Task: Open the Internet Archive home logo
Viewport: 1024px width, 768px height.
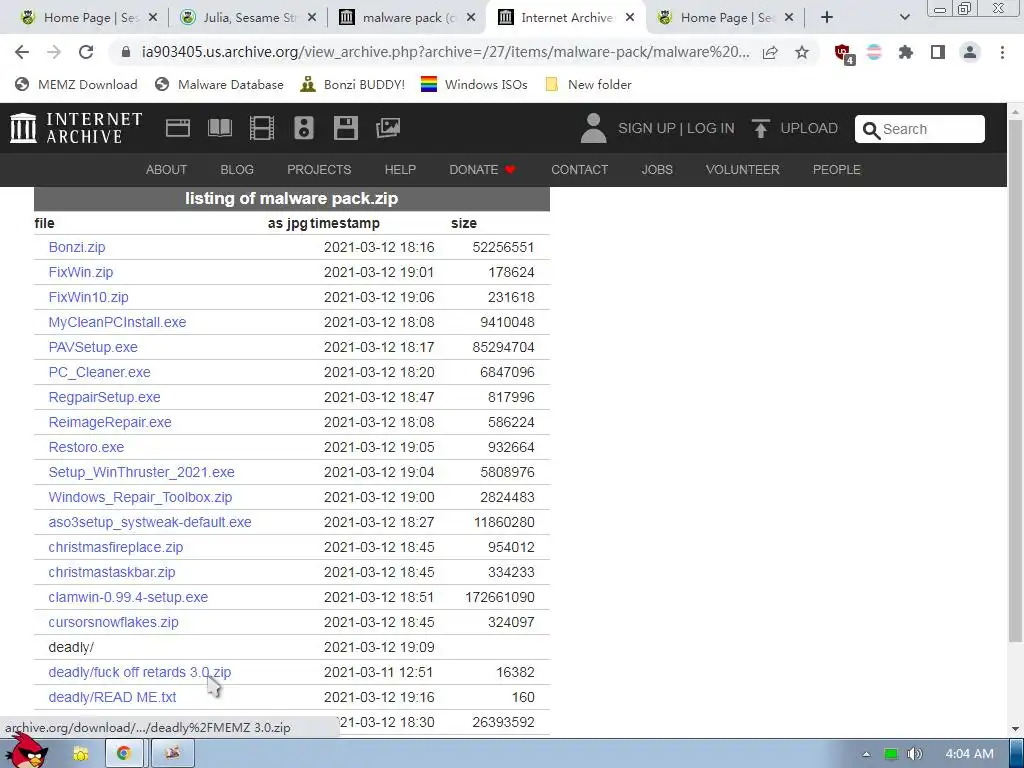Action: click(76, 128)
